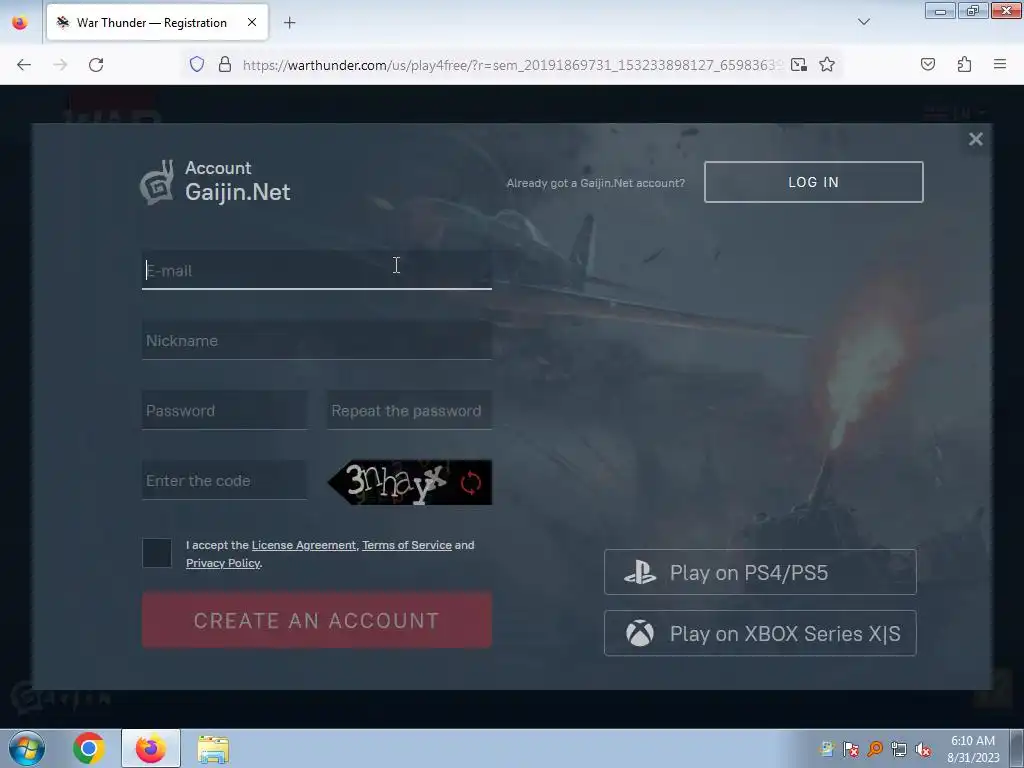Click Create an Account button

point(317,620)
